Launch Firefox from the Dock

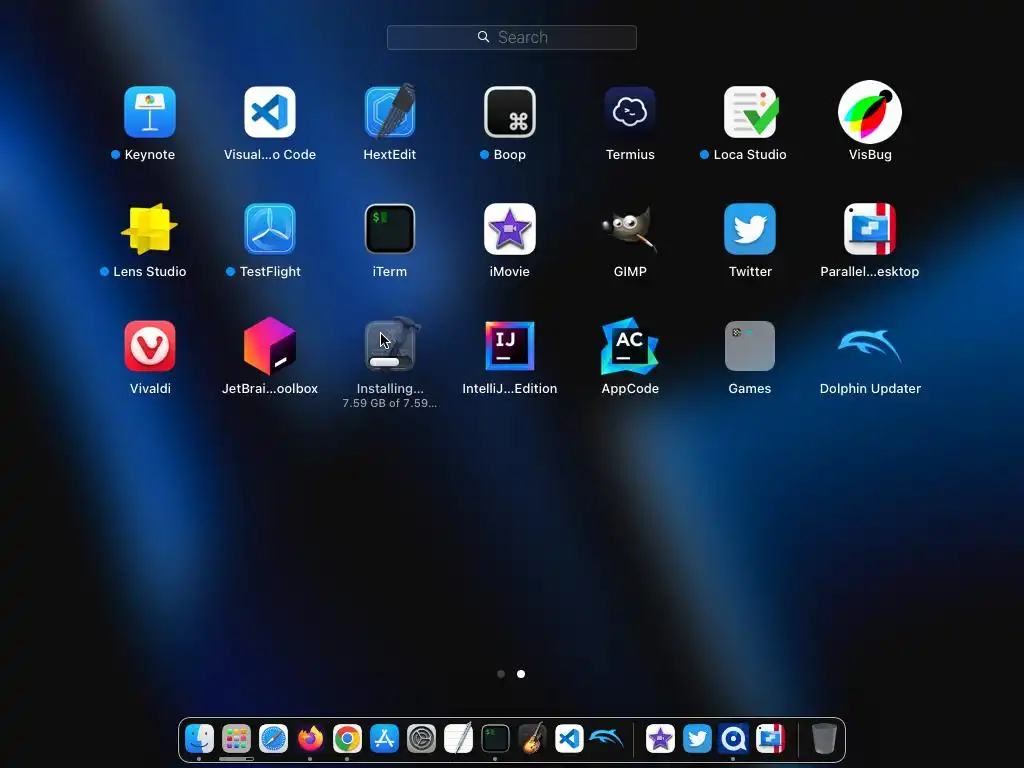(x=310, y=739)
